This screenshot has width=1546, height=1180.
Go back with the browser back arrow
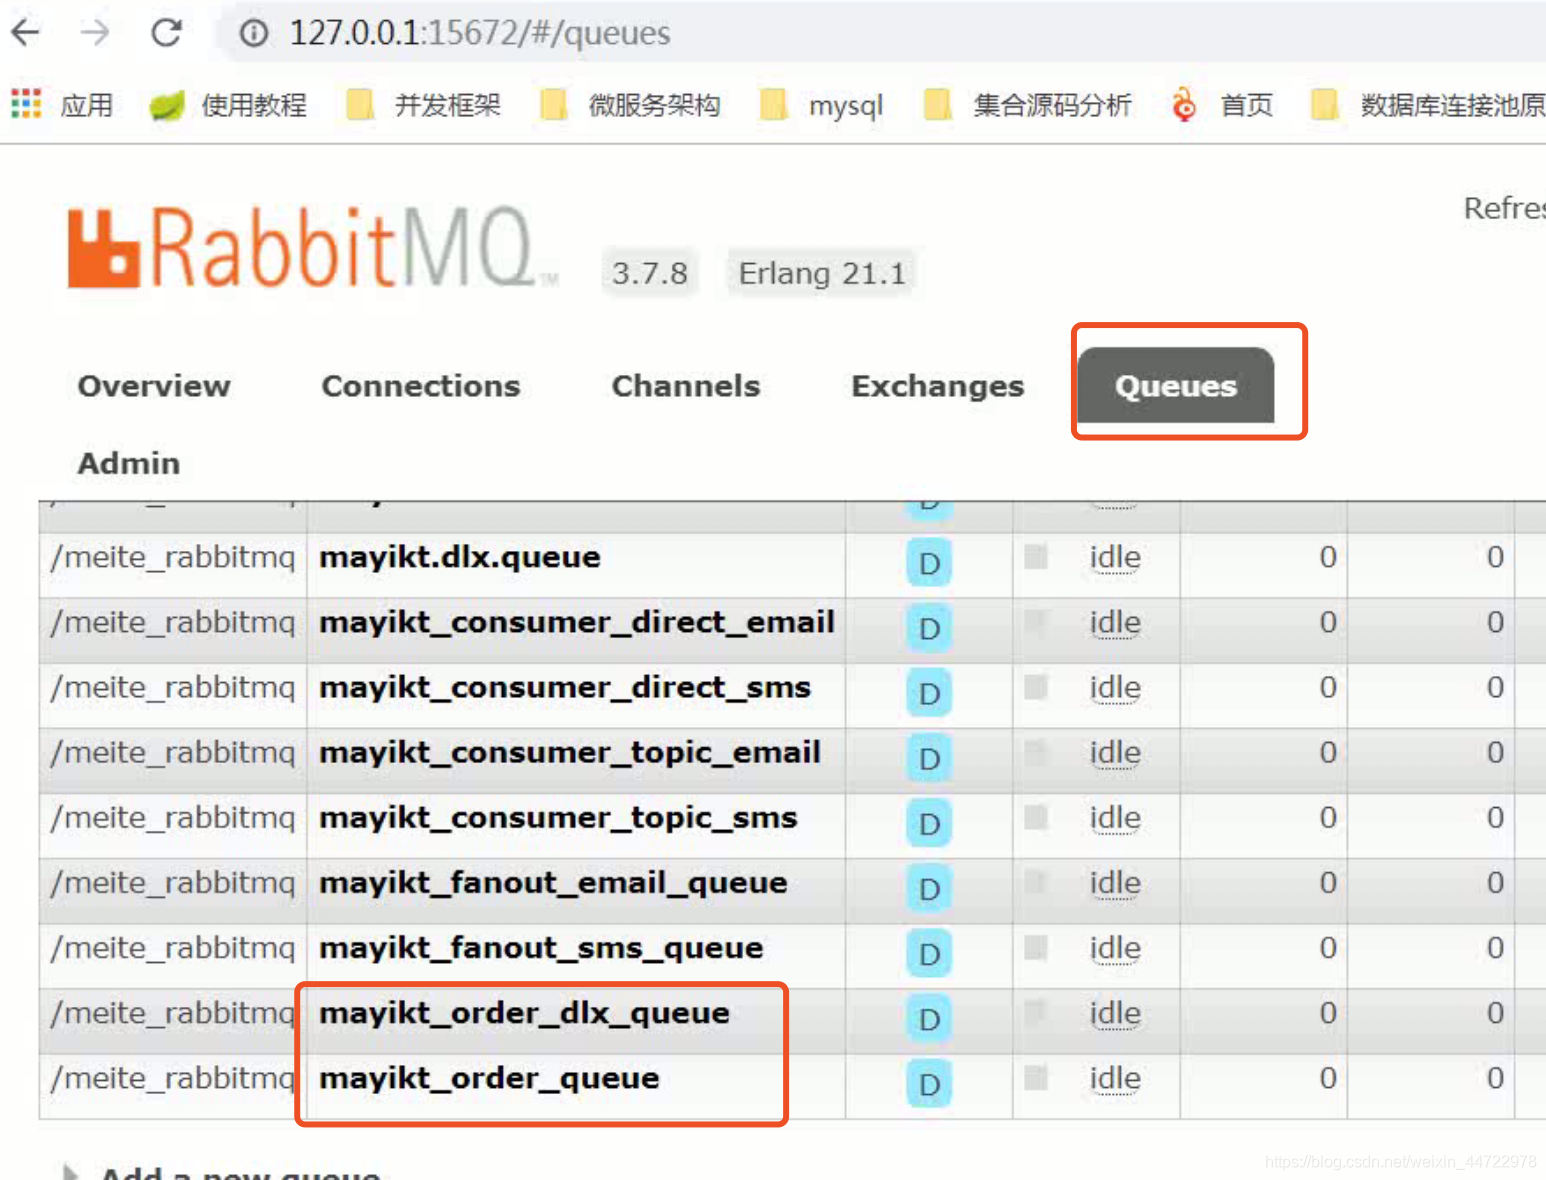click(25, 33)
